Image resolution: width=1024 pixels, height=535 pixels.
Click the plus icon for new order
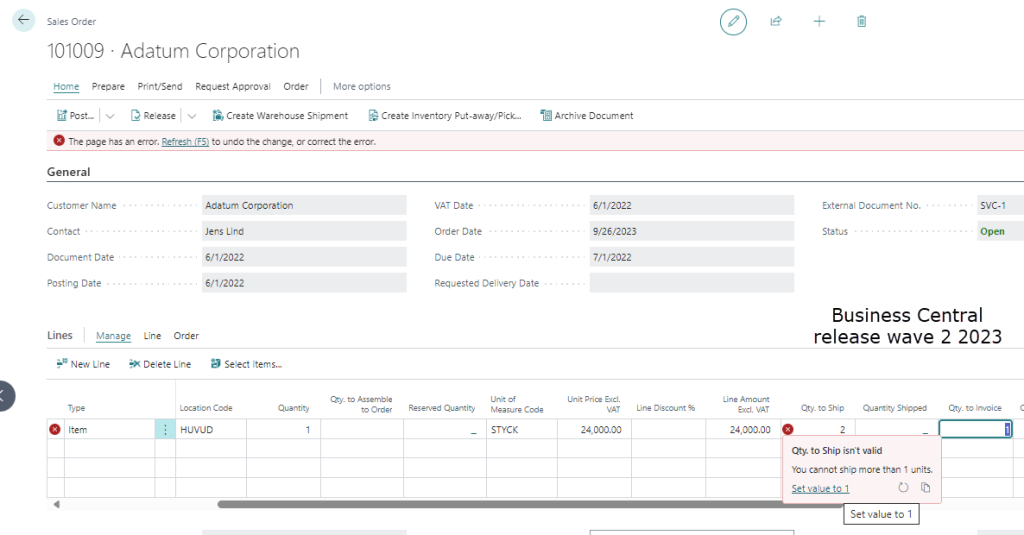coord(819,22)
